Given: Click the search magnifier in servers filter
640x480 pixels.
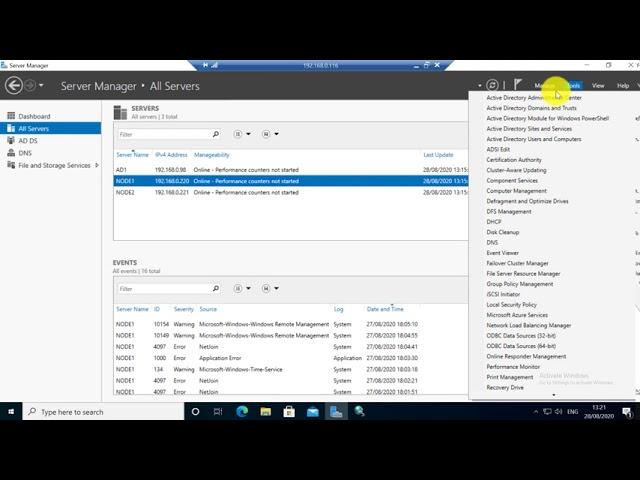Looking at the screenshot, I should pos(215,134).
